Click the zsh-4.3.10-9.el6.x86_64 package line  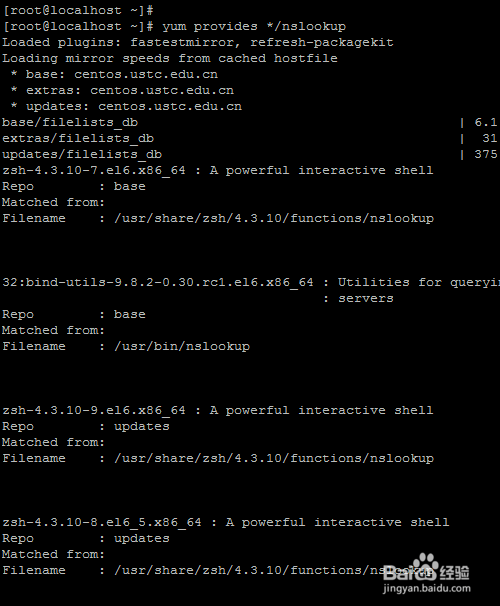[x=218, y=410]
